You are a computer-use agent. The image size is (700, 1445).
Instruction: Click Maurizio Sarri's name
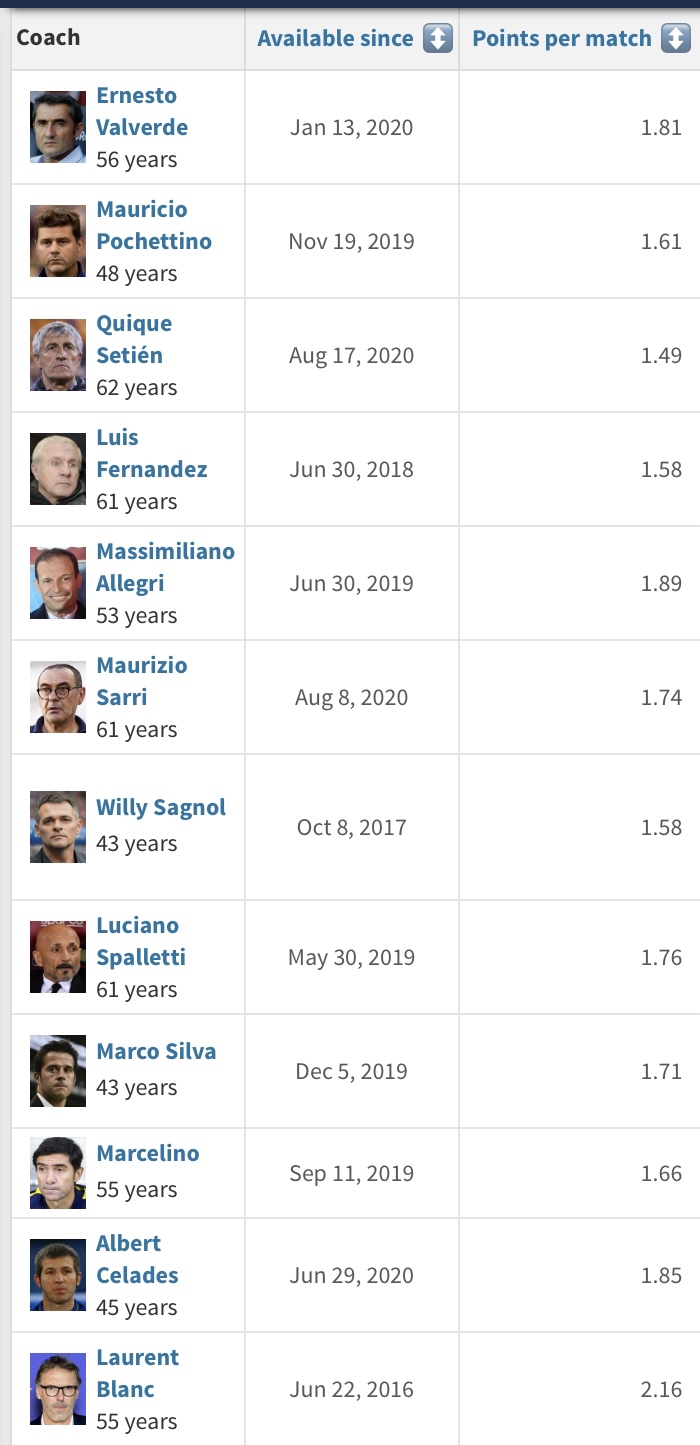(x=141, y=681)
